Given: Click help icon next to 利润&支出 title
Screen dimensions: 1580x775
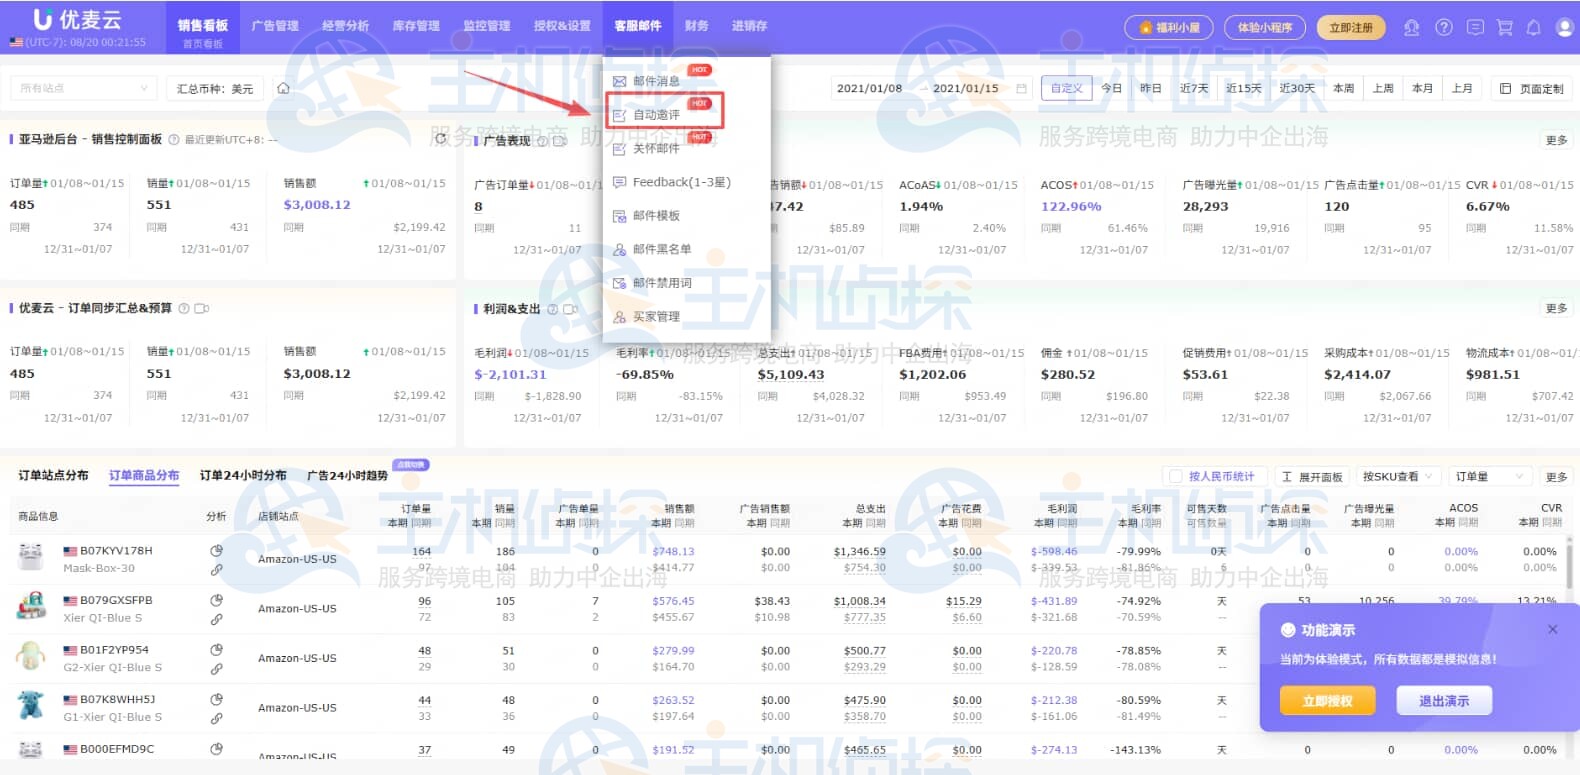Looking at the screenshot, I should [x=553, y=310].
